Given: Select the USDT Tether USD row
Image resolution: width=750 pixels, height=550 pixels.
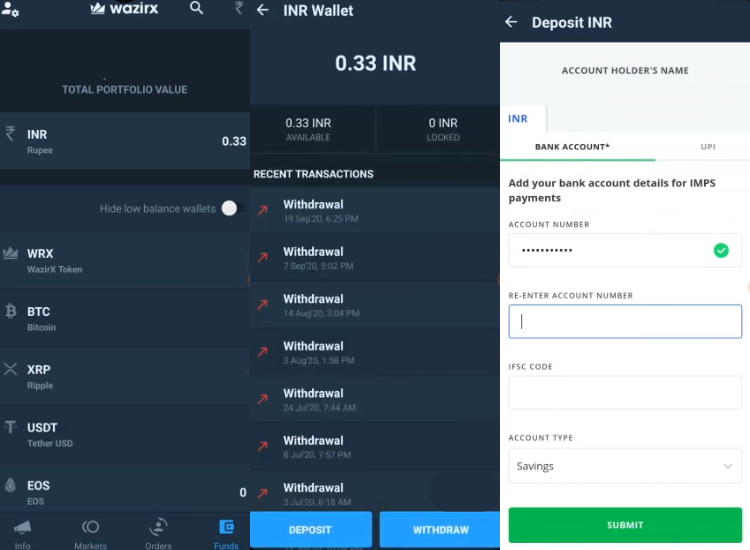Looking at the screenshot, I should 125,435.
